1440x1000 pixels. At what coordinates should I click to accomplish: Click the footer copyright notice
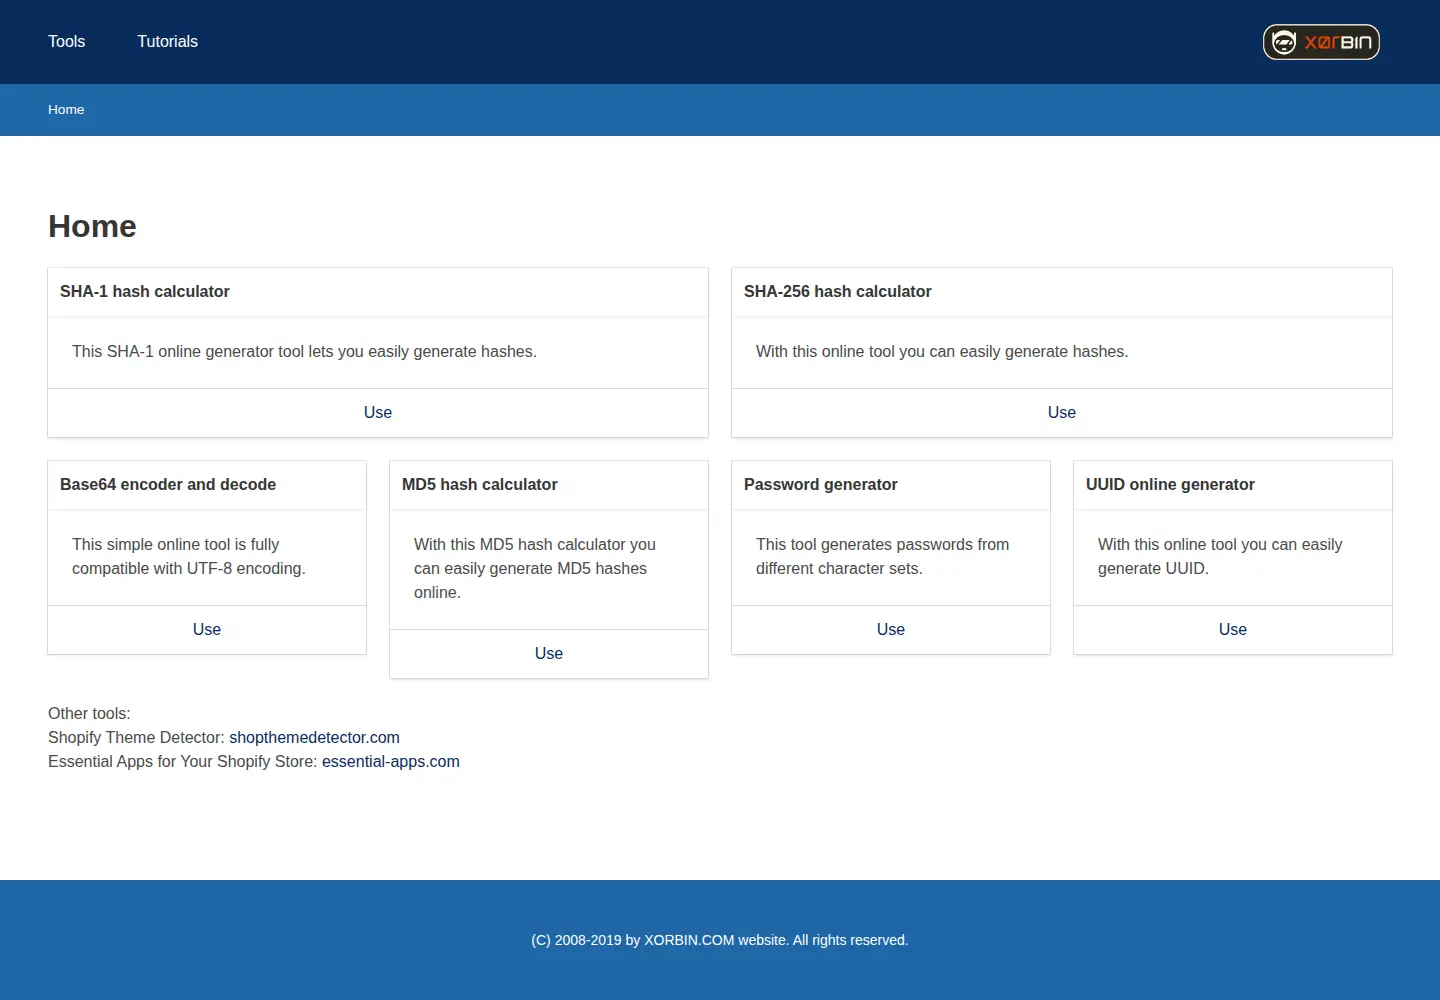coord(720,940)
